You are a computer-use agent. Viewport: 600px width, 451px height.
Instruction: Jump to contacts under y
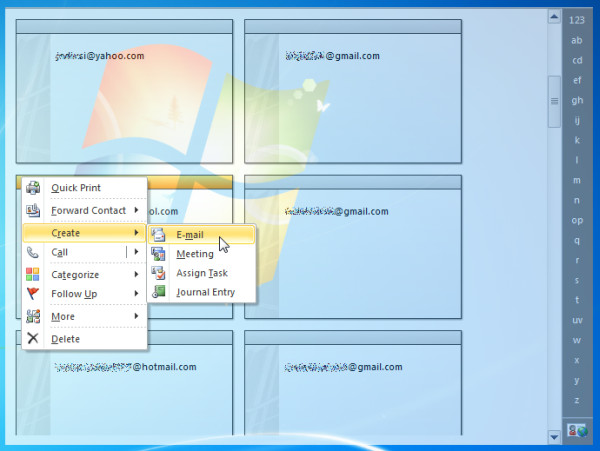click(577, 380)
